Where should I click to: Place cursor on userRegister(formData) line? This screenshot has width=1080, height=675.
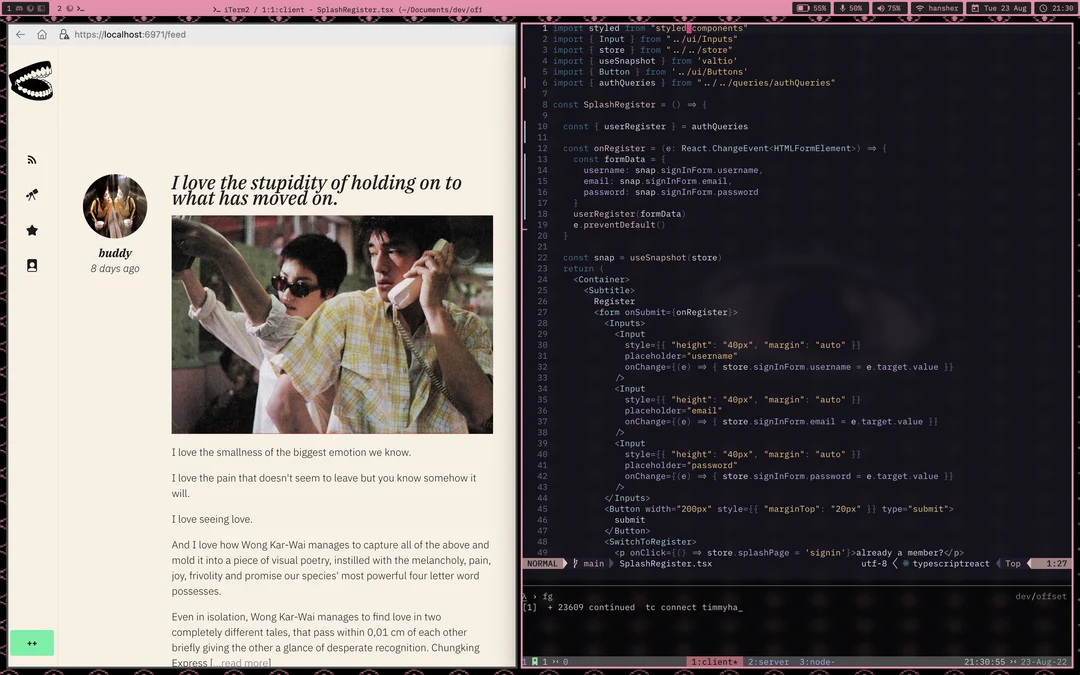coord(629,214)
